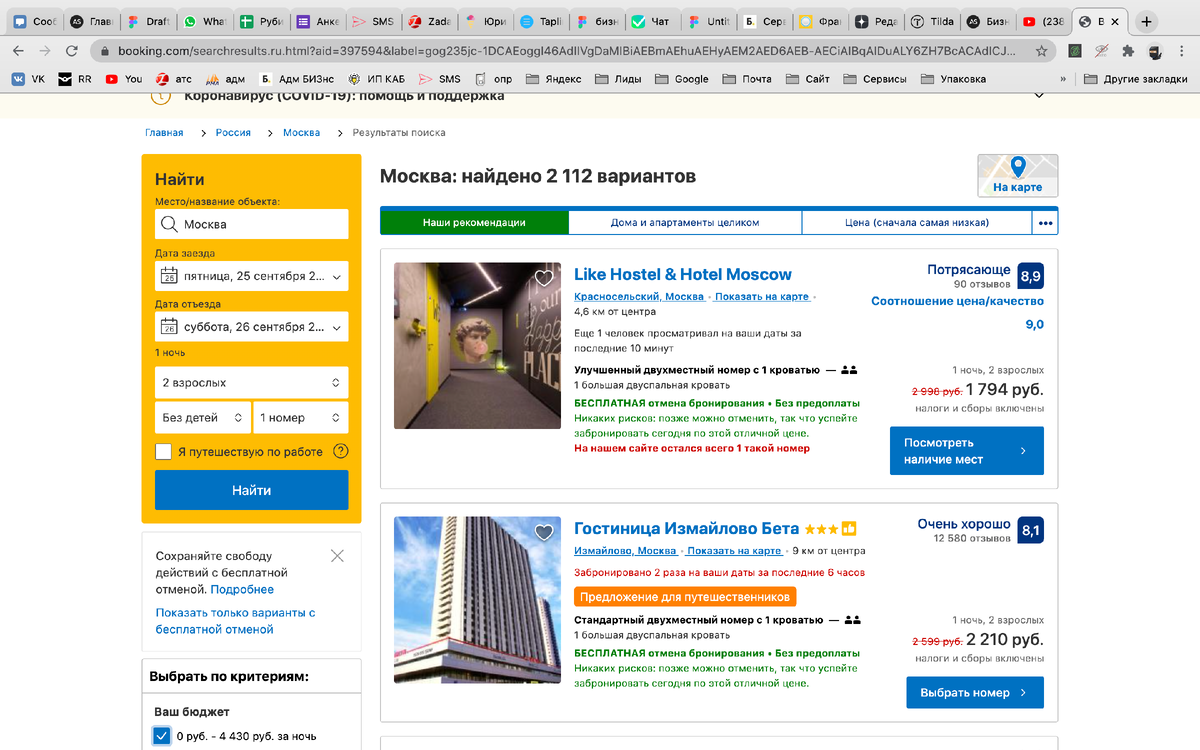Screen dimensions: 1200x750
Task: Go to Россия in breadcrumbs
Action: 233,132
